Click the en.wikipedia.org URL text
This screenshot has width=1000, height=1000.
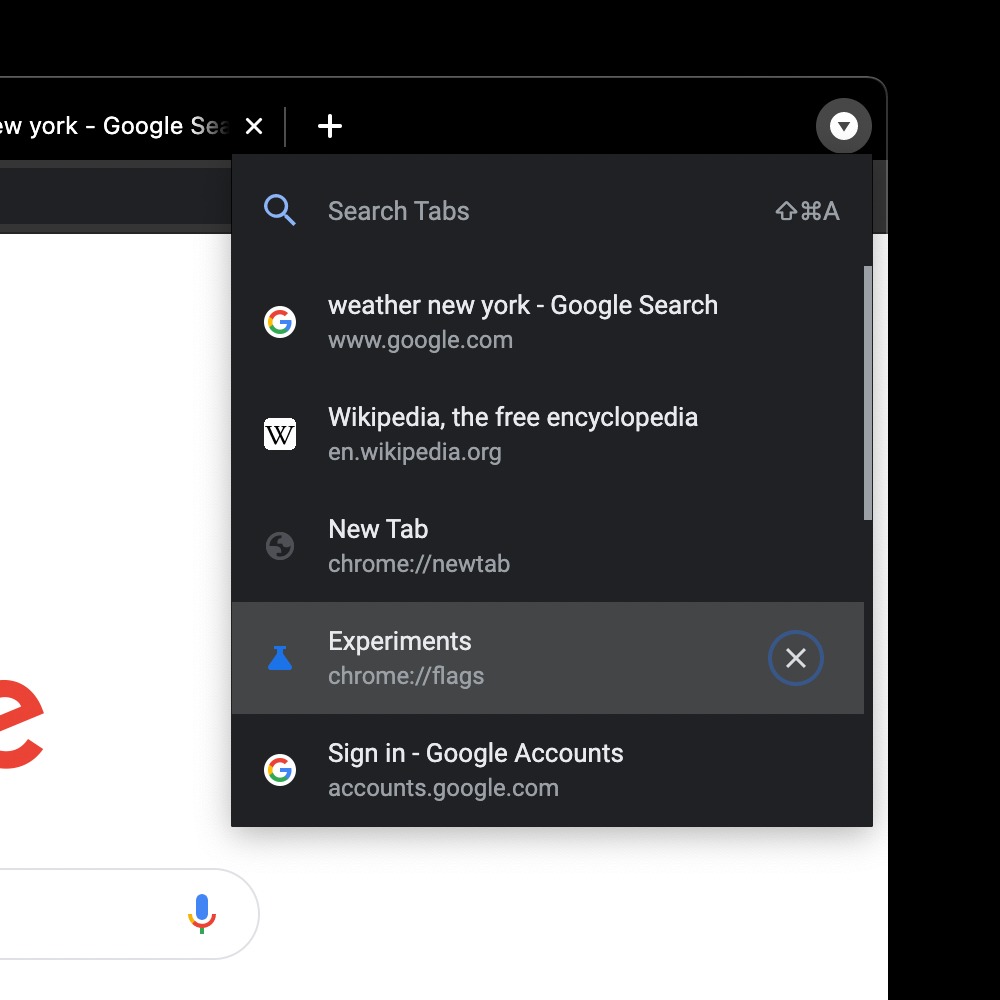coord(415,452)
